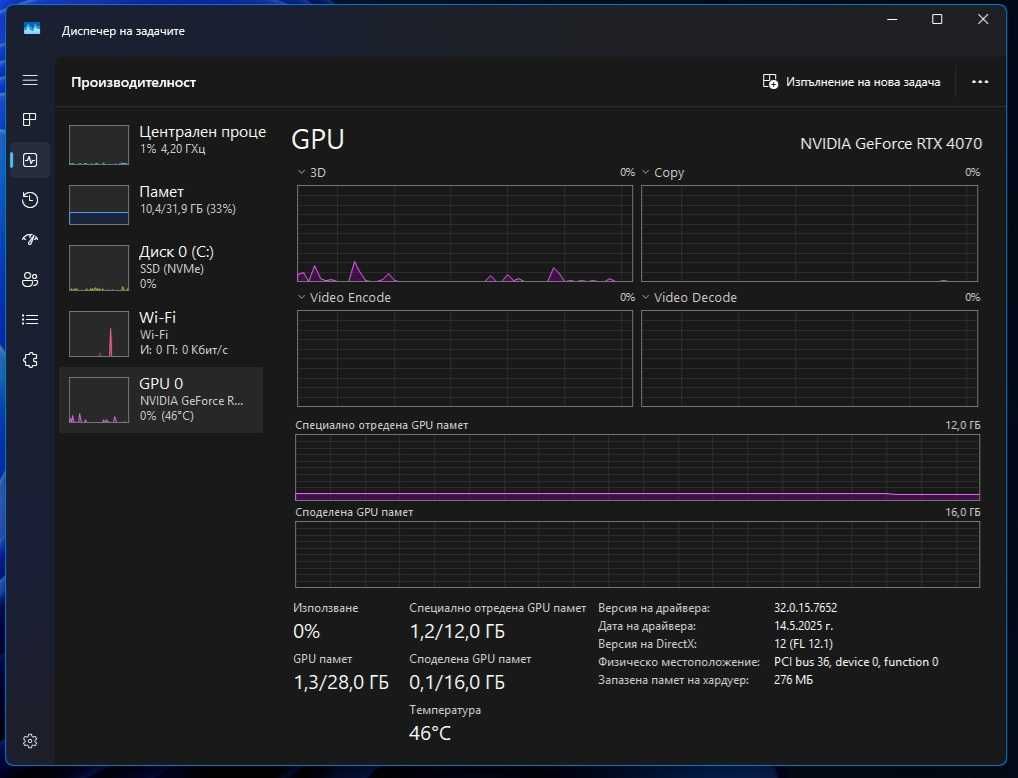
Task: Minimize the Task Manager window
Action: click(893, 19)
